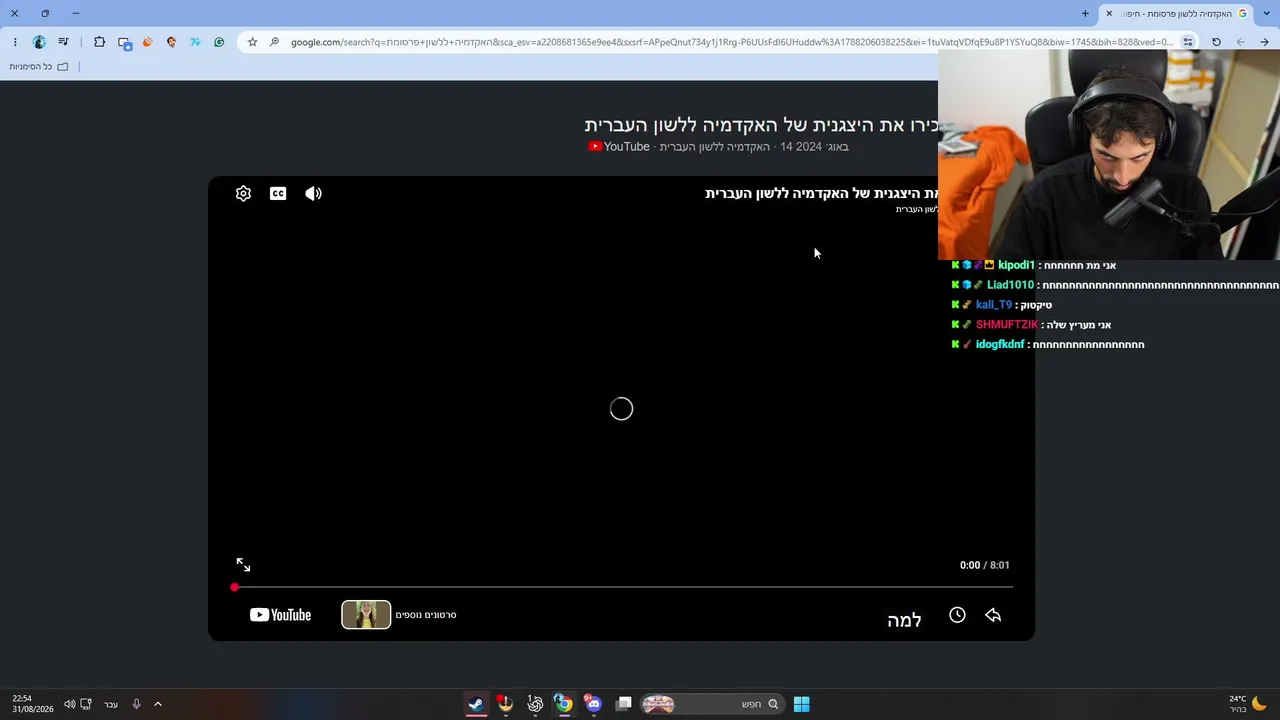The width and height of the screenshot is (1280, 720).
Task: Click the YouTube logo in the player
Action: click(280, 615)
